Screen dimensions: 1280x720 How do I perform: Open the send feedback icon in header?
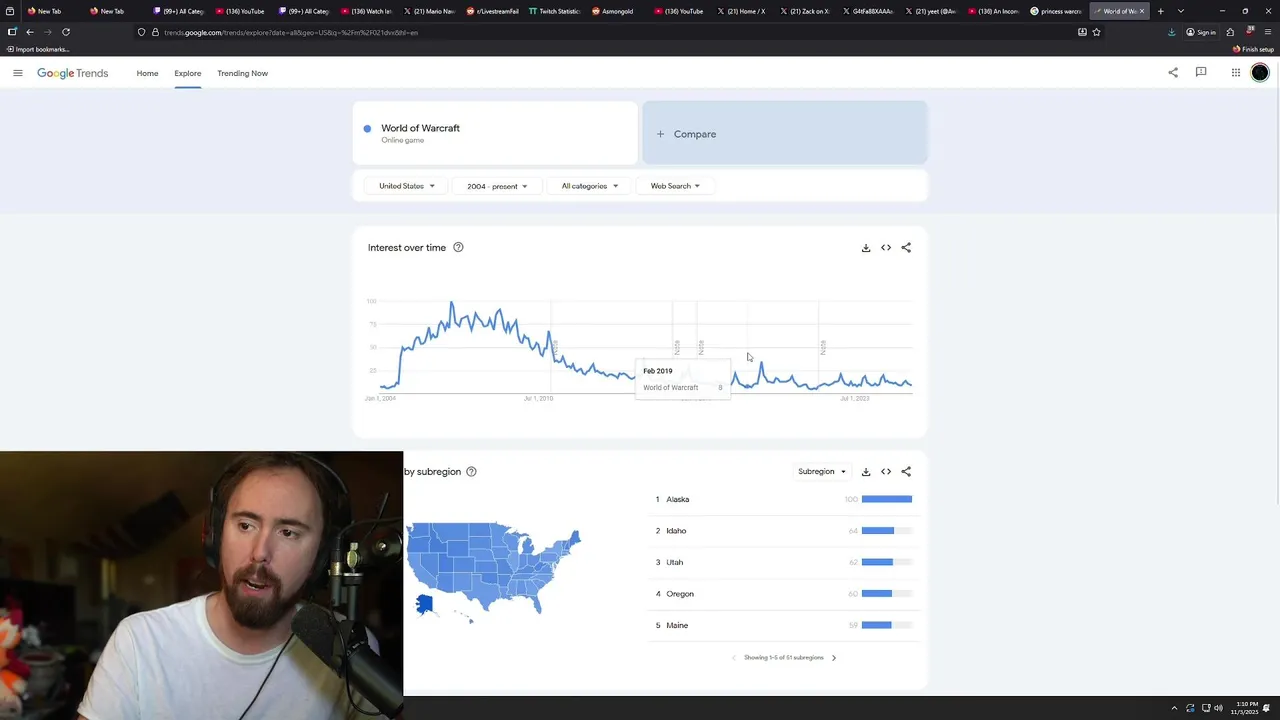click(x=1201, y=72)
